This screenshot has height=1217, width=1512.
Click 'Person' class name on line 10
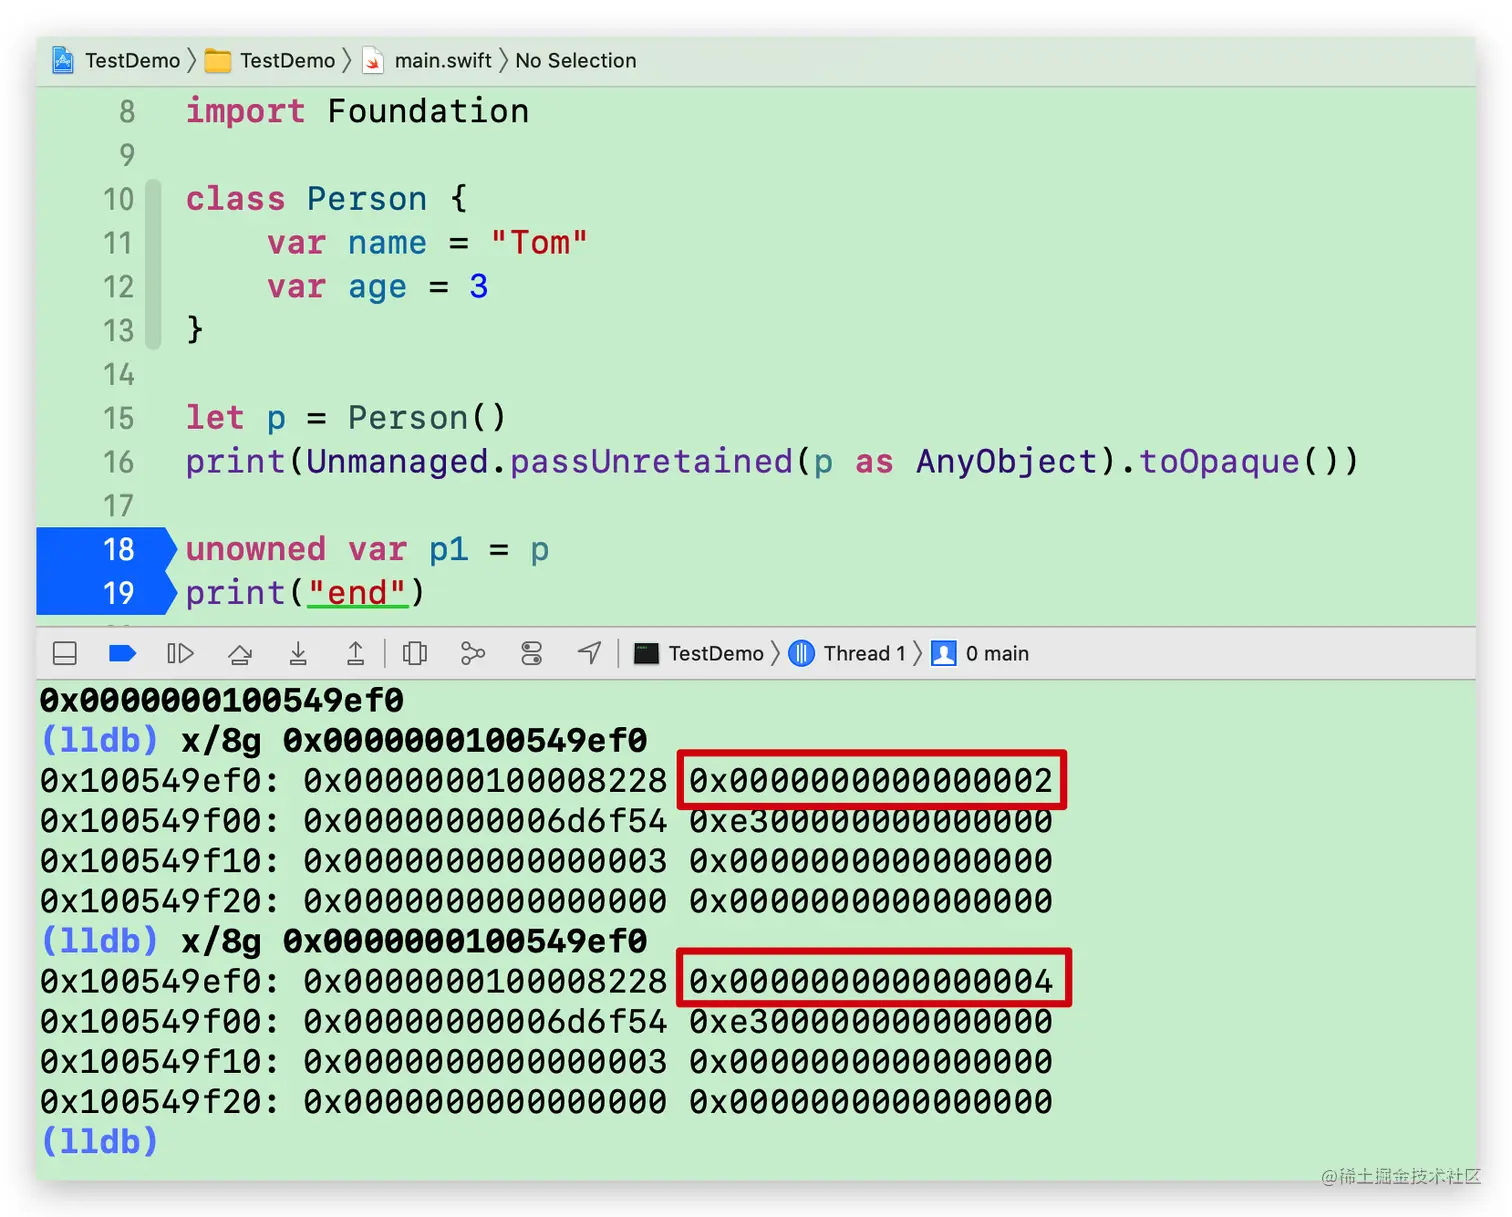pos(367,199)
